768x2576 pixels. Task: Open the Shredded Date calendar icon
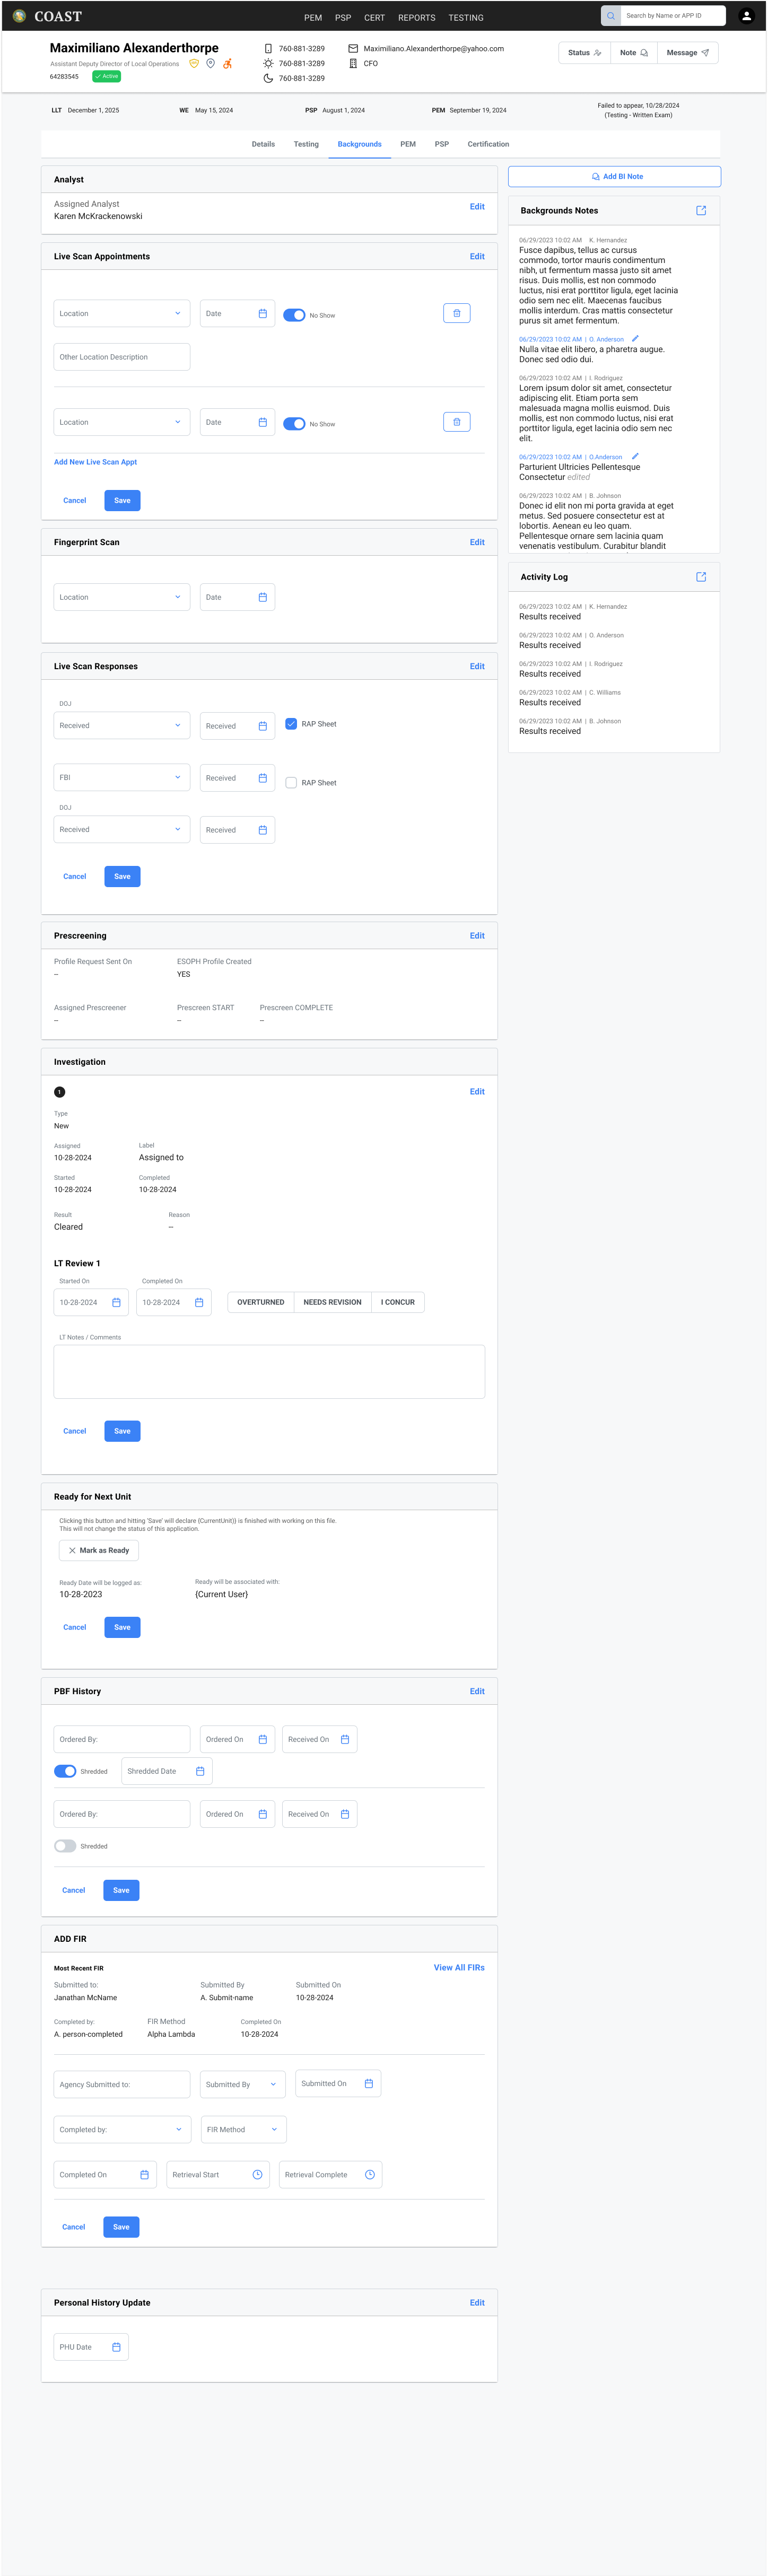200,1771
